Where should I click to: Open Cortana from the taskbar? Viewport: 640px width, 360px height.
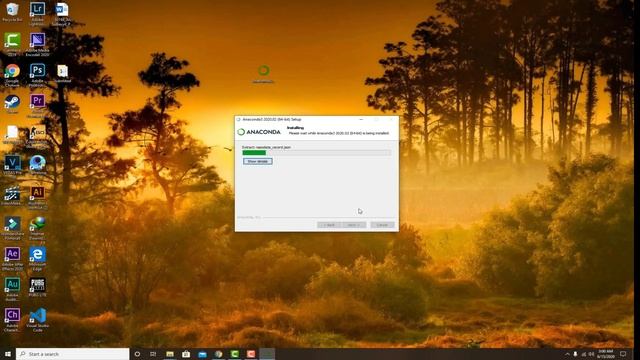coord(137,354)
